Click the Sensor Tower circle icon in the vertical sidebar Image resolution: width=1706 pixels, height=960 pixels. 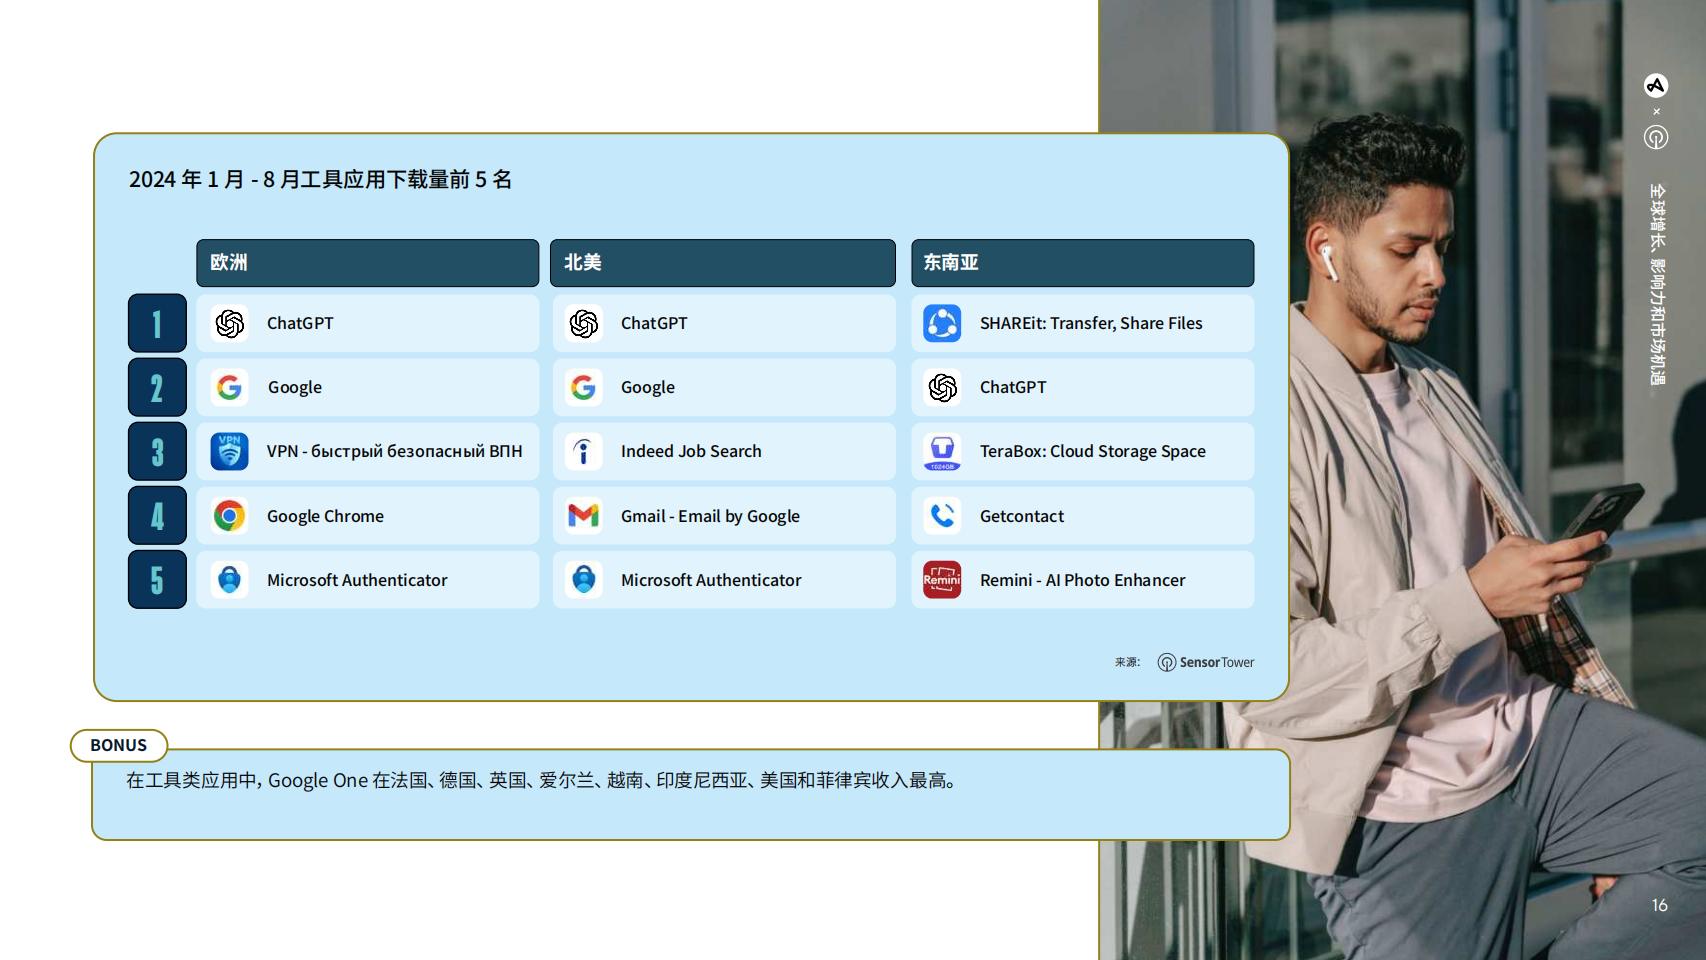[1656, 137]
